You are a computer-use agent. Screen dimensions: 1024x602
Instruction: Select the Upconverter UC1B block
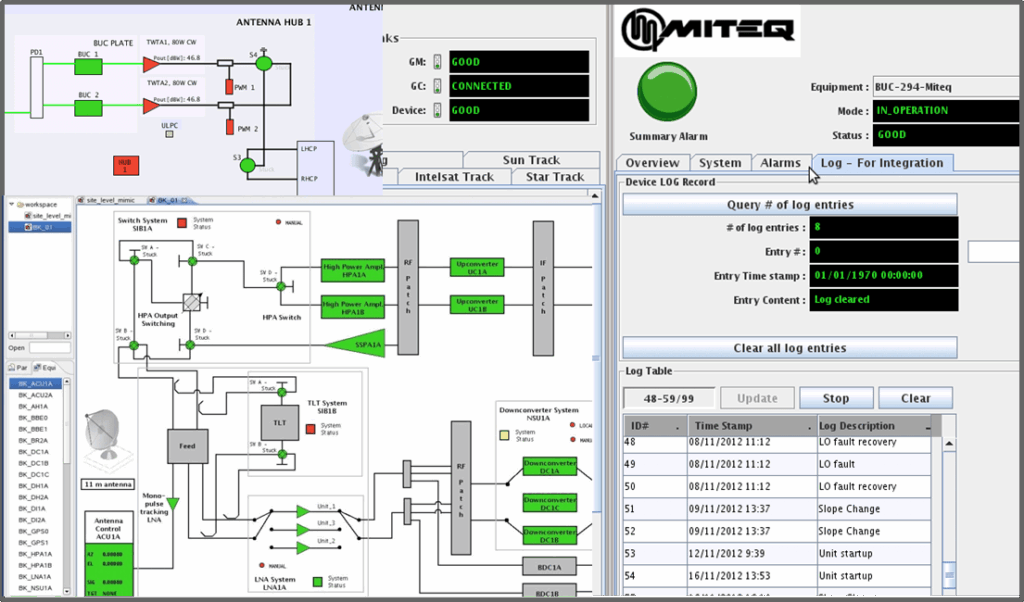[x=477, y=305]
